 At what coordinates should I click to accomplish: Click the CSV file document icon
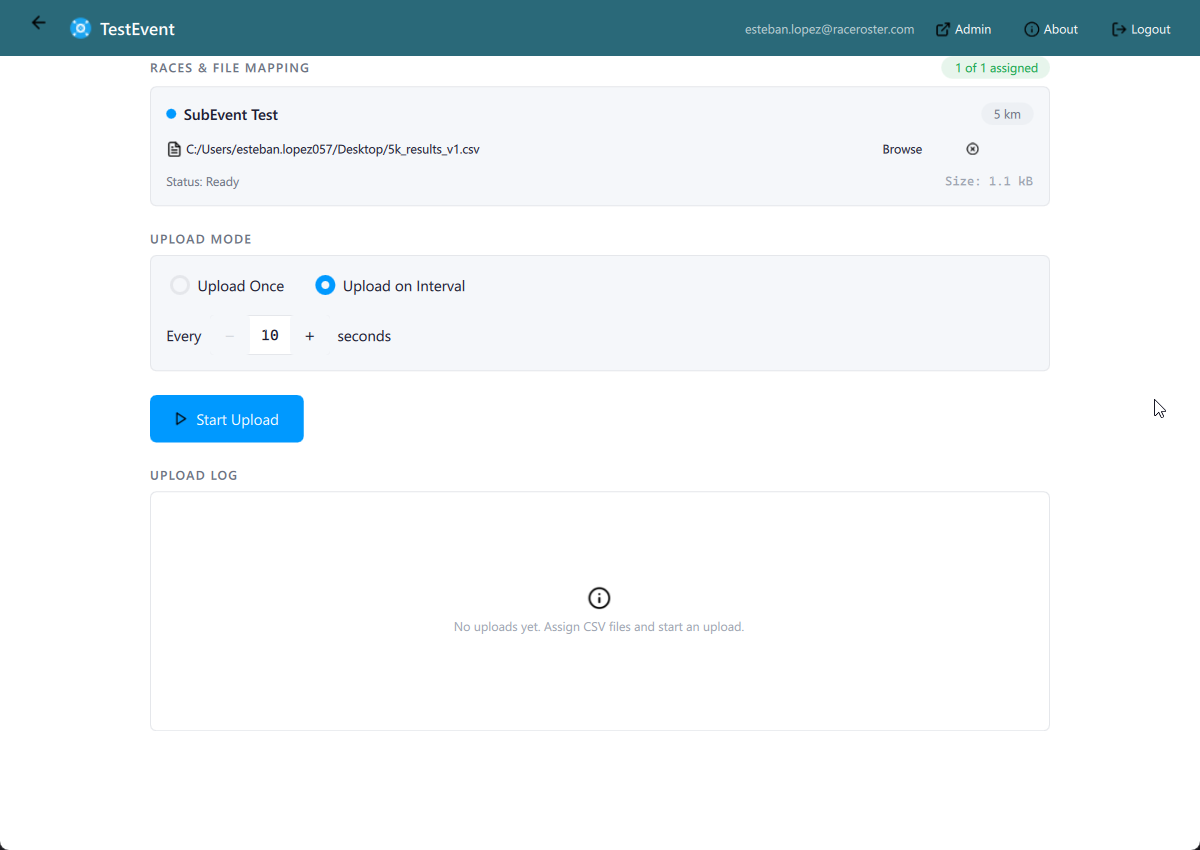(x=174, y=150)
